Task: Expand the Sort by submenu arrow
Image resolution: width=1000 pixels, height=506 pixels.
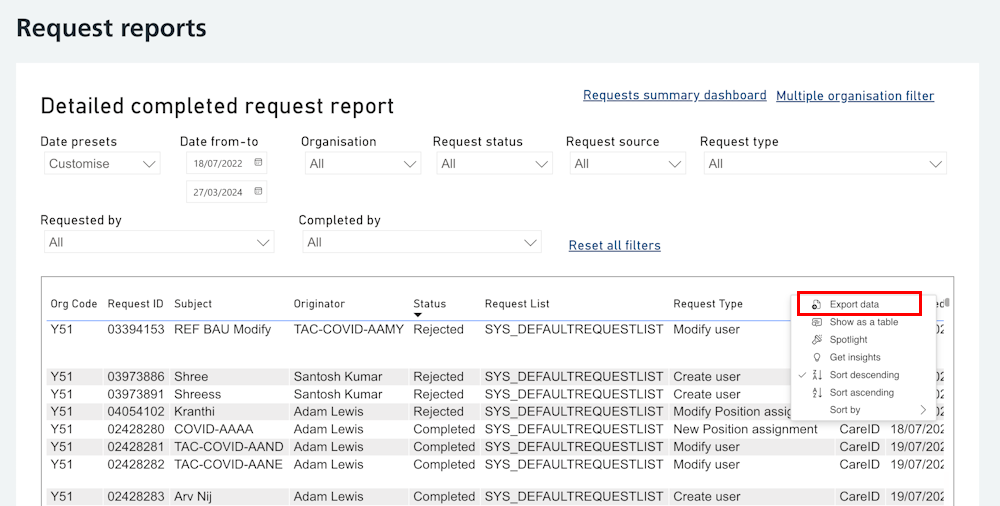Action: [923, 410]
